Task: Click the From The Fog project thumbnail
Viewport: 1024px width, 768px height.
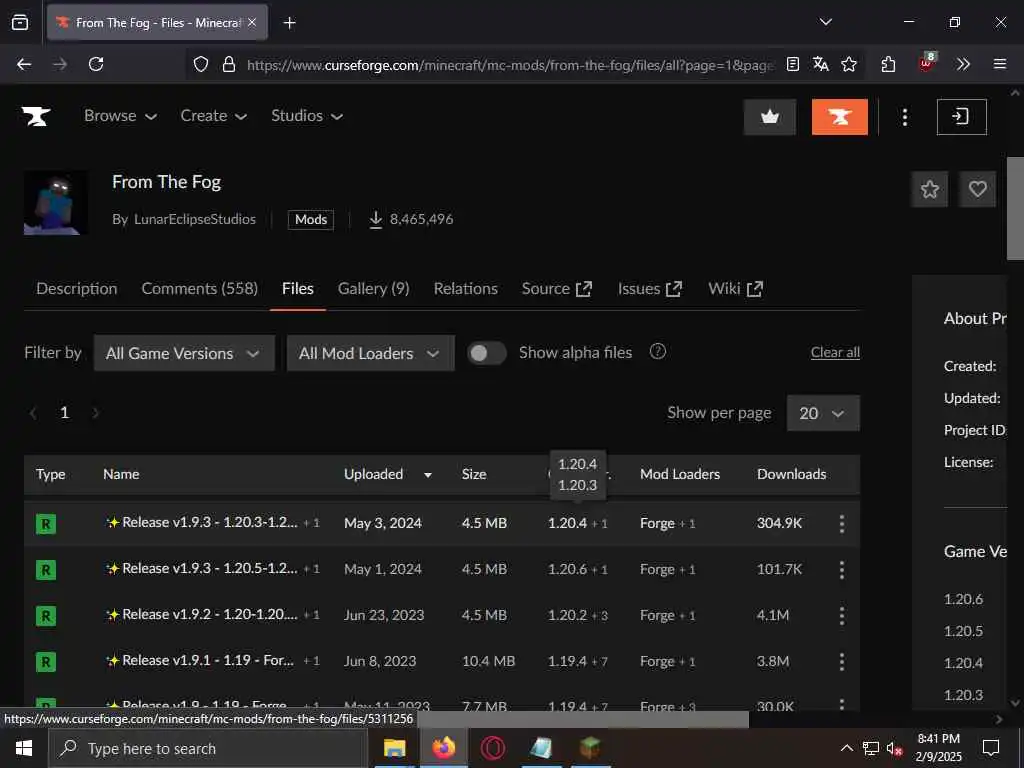Action: click(x=56, y=202)
